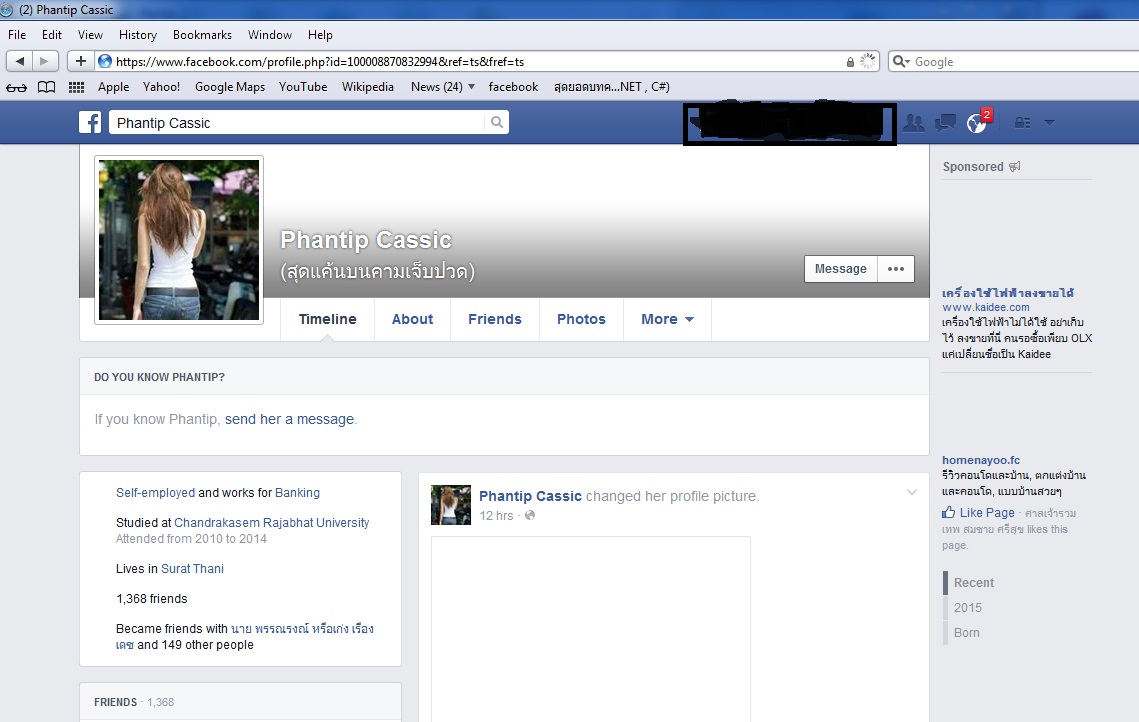Screen dimensions: 1139x722
Task: Switch to the Photos tab
Action: pyautogui.click(x=581, y=319)
